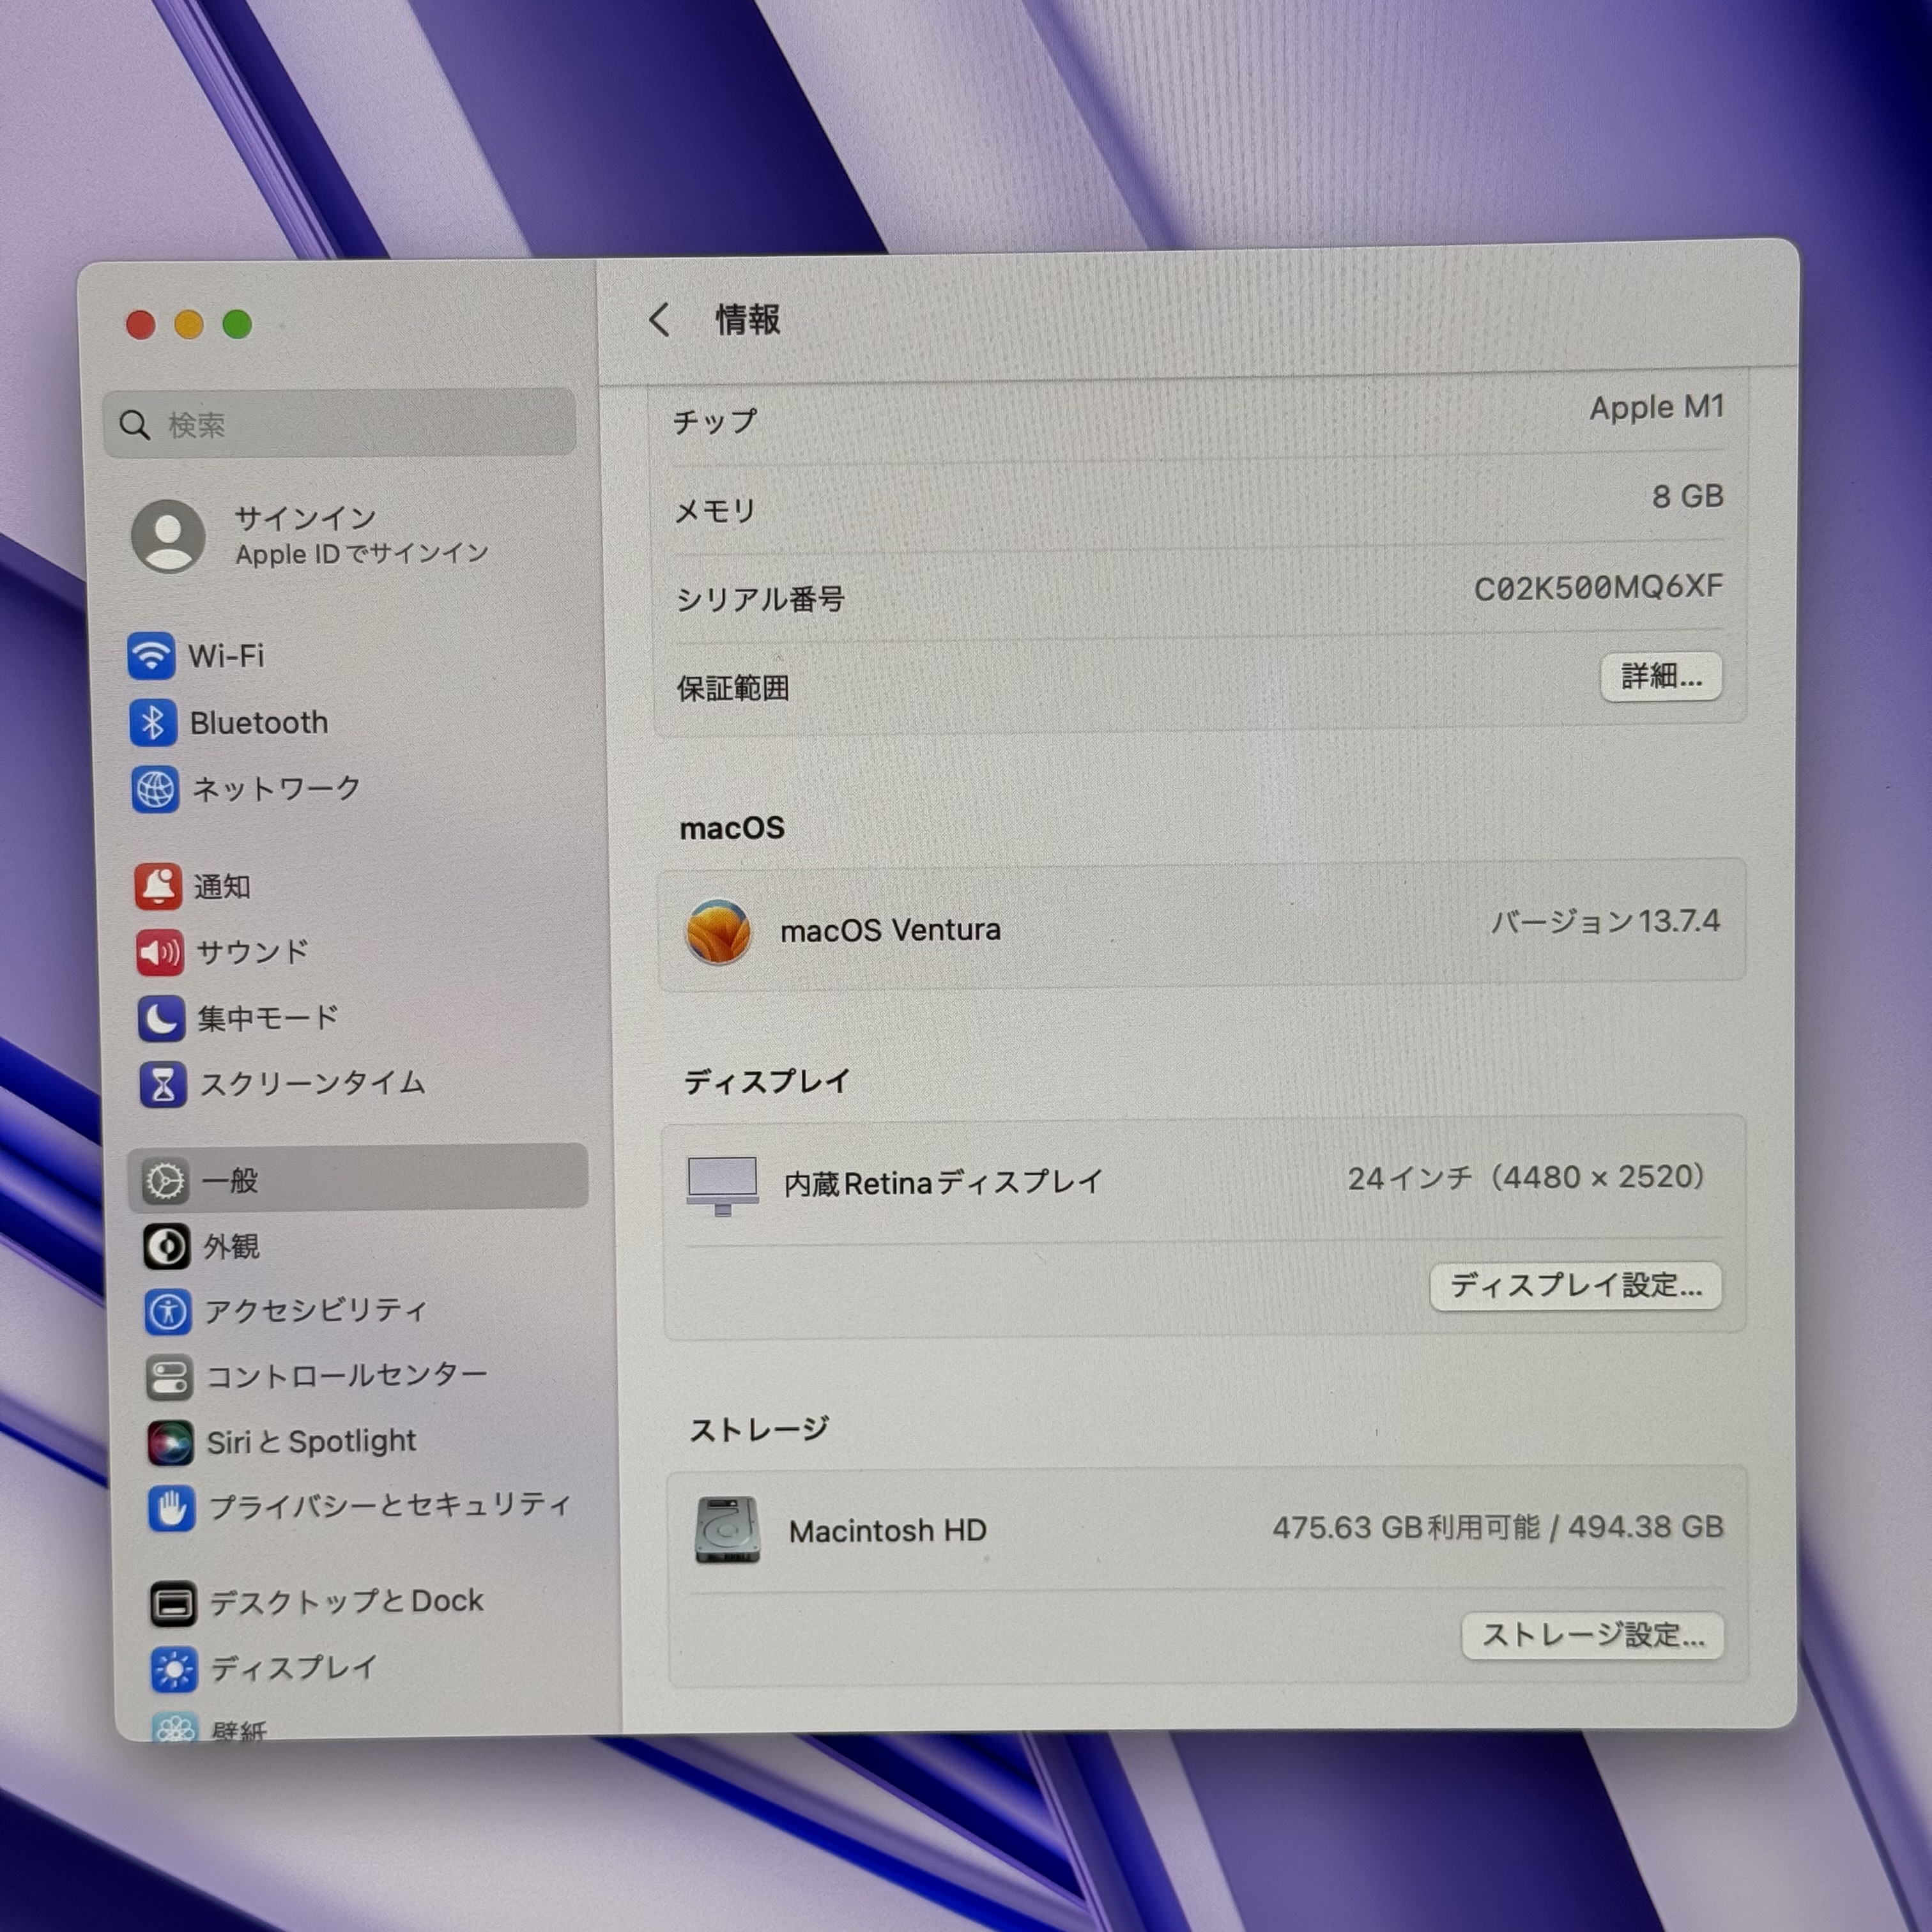
Task: Select 外観 in the sidebar
Action: click(231, 1246)
